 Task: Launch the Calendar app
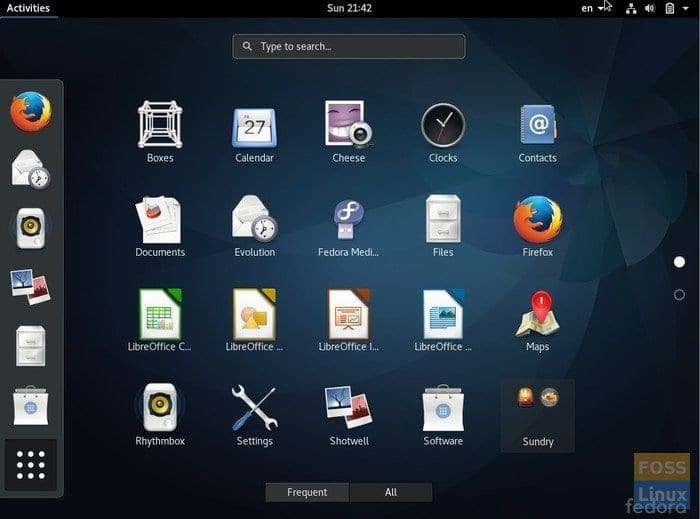click(x=254, y=133)
